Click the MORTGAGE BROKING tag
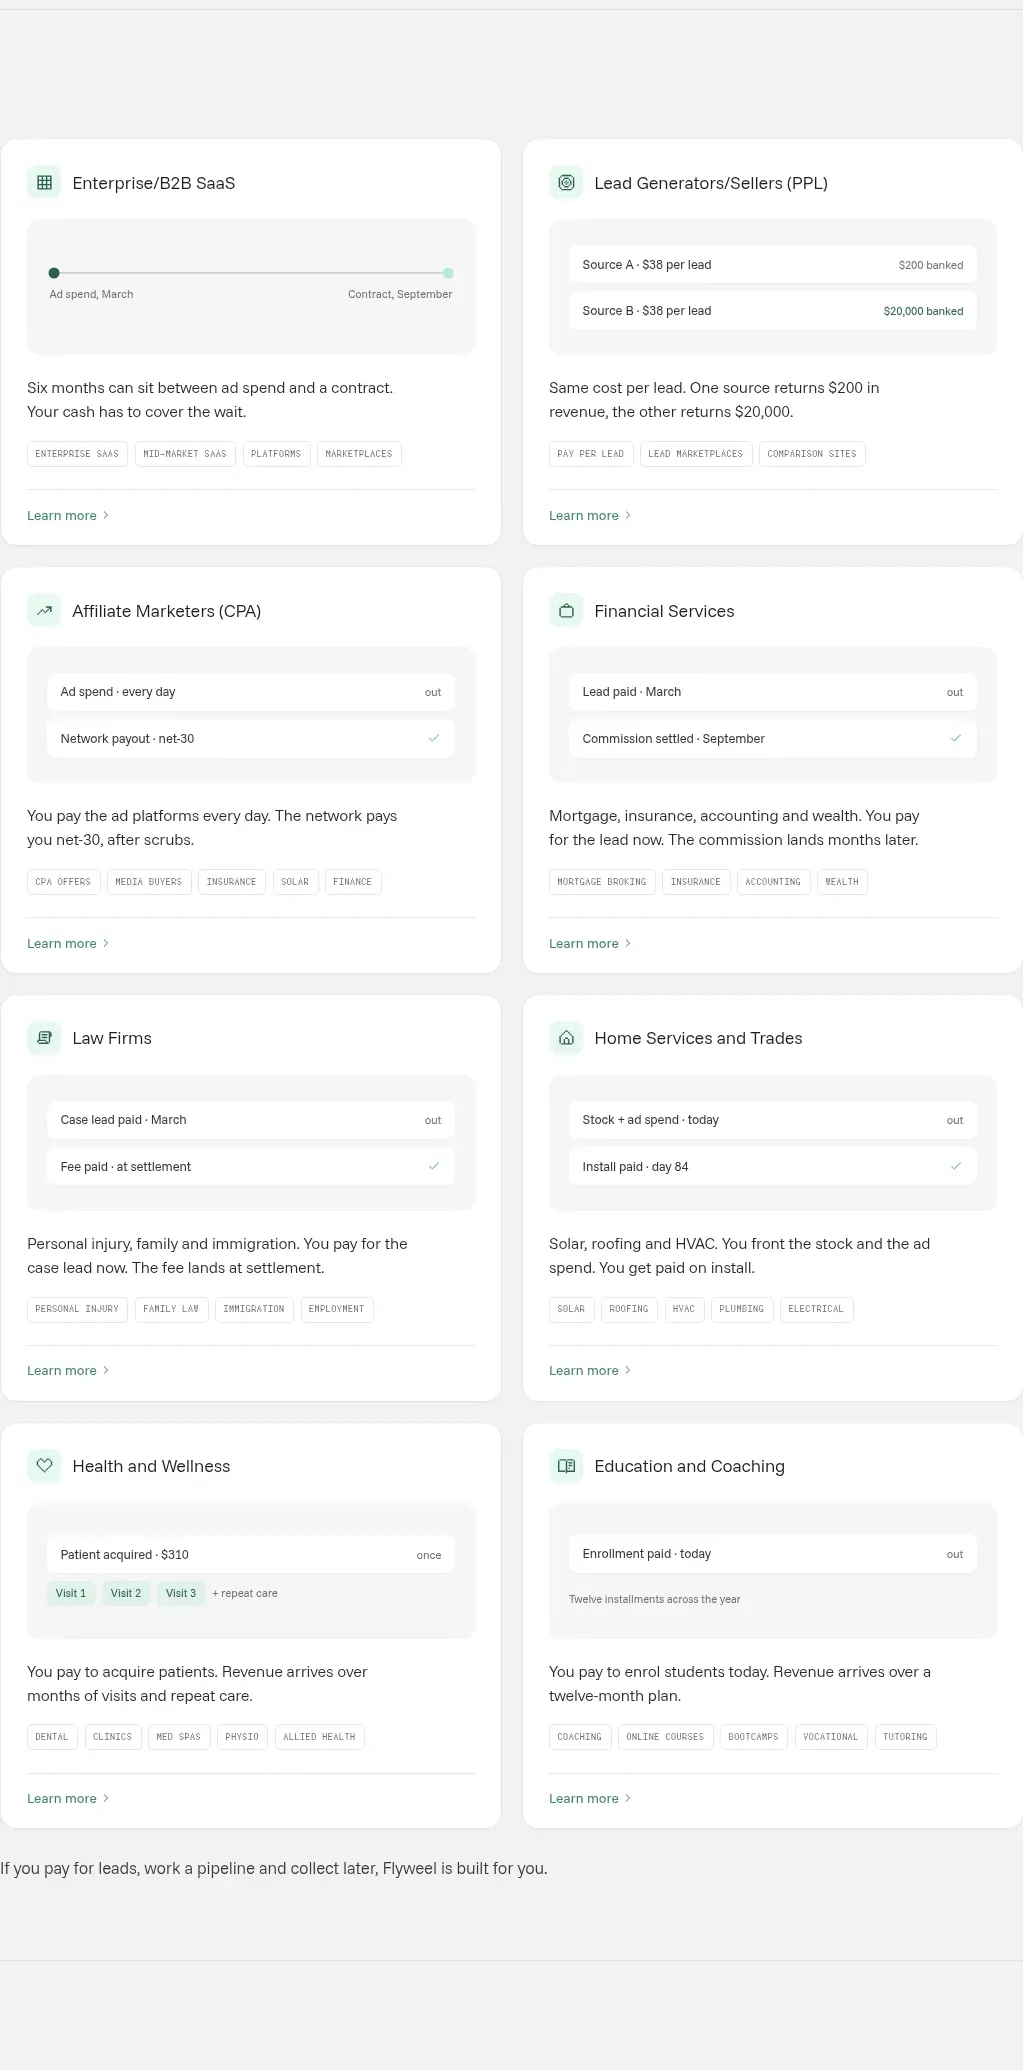Image resolution: width=1023 pixels, height=2070 pixels. tap(602, 882)
